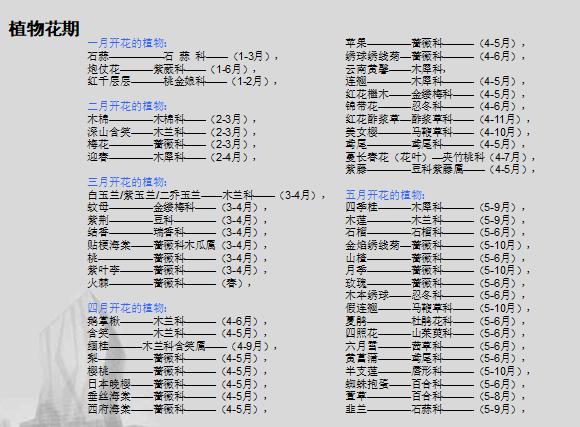The image size is (580, 427).
Task: Click the plant name 石蒜
Action: 98,56
